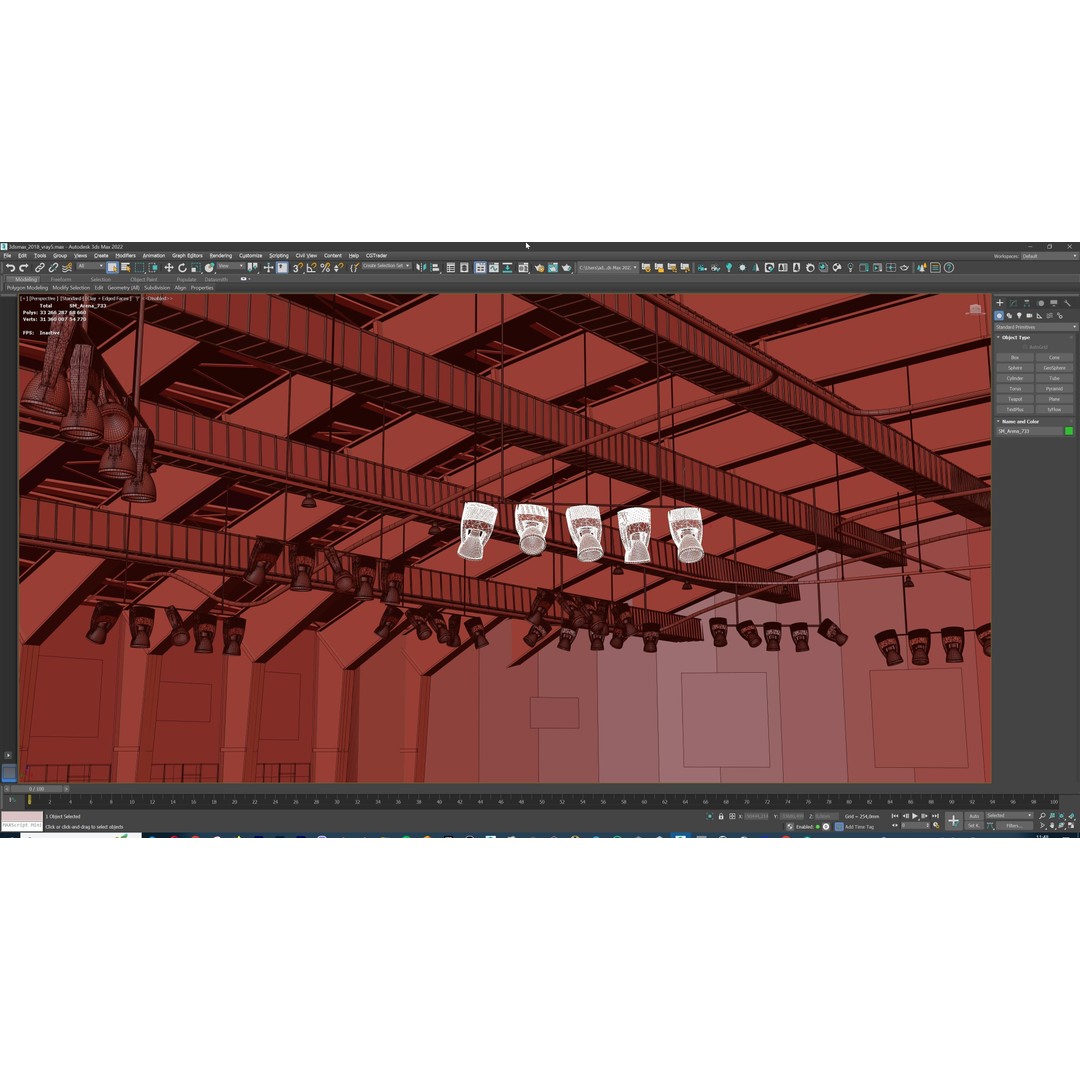Click the Sphere primitive button
The width and height of the screenshot is (1080, 1080).
point(1015,368)
